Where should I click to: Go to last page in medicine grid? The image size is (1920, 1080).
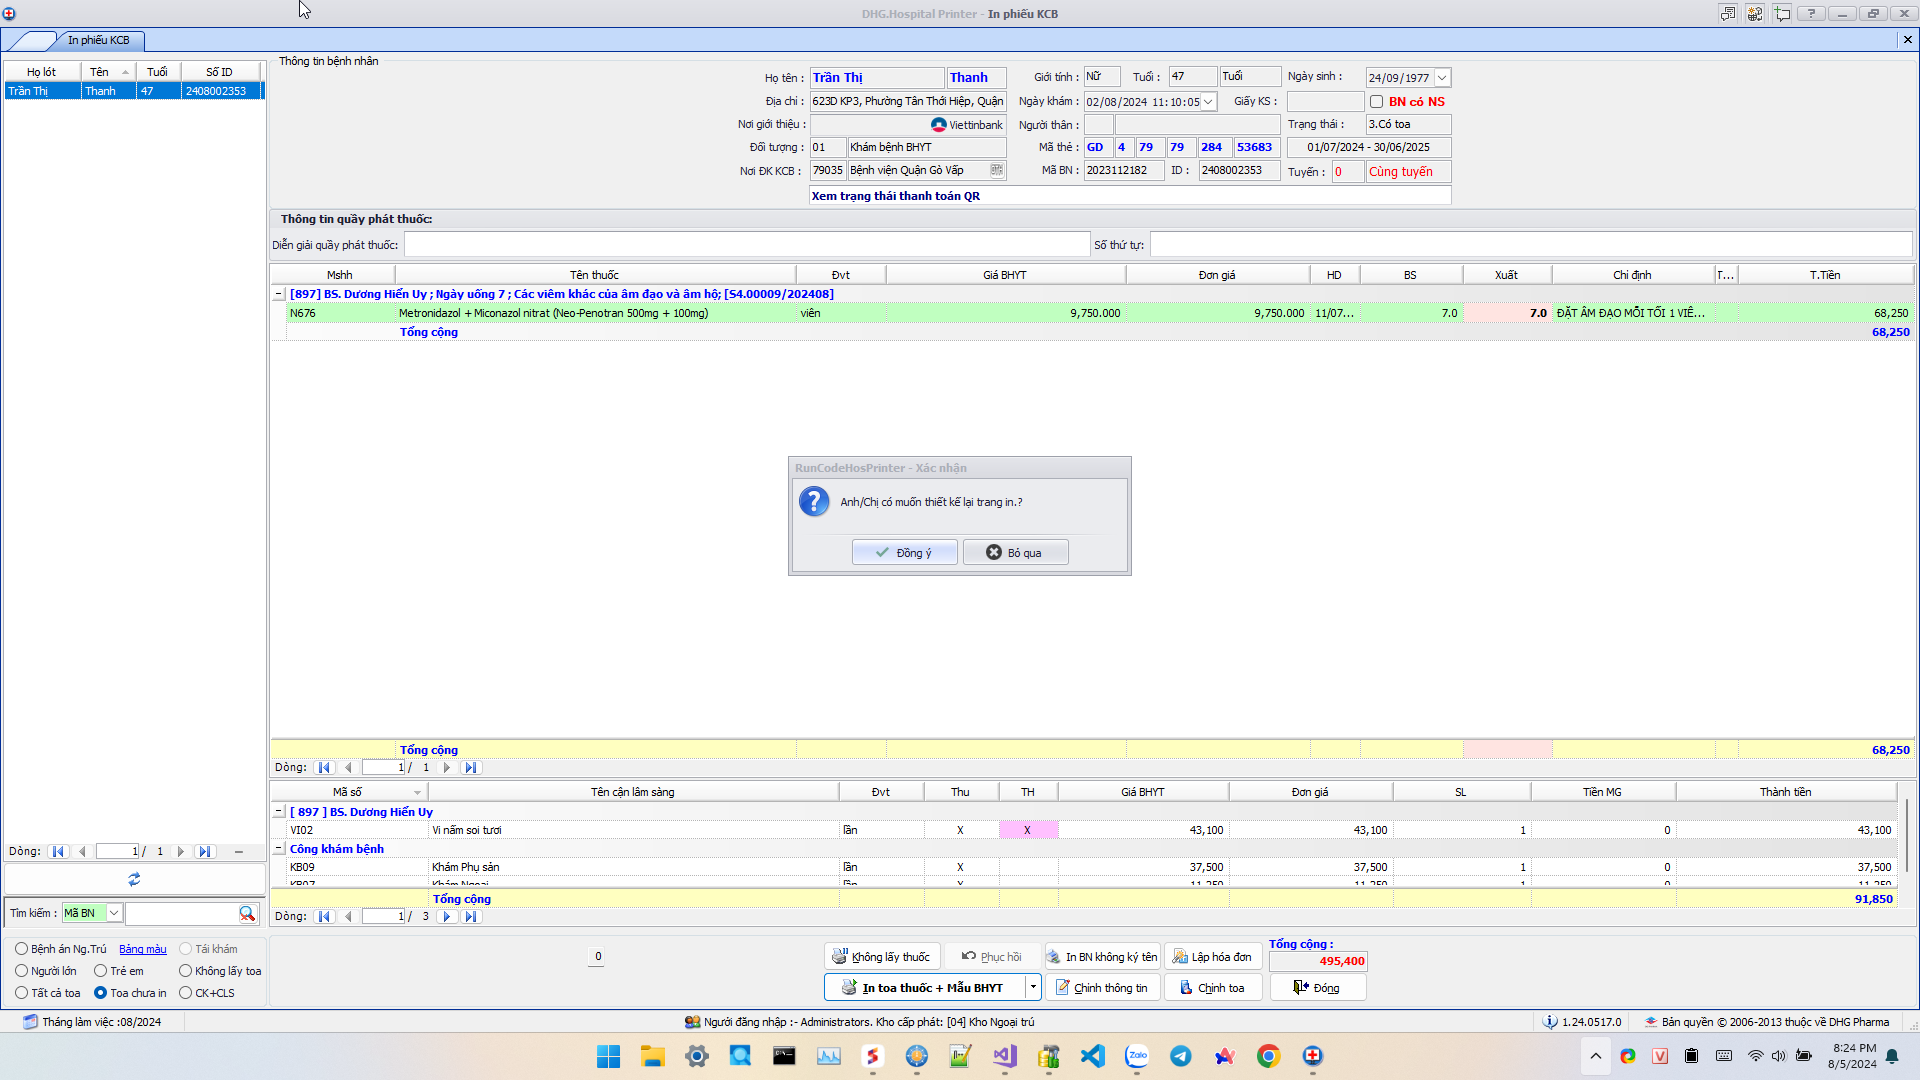pyautogui.click(x=471, y=768)
